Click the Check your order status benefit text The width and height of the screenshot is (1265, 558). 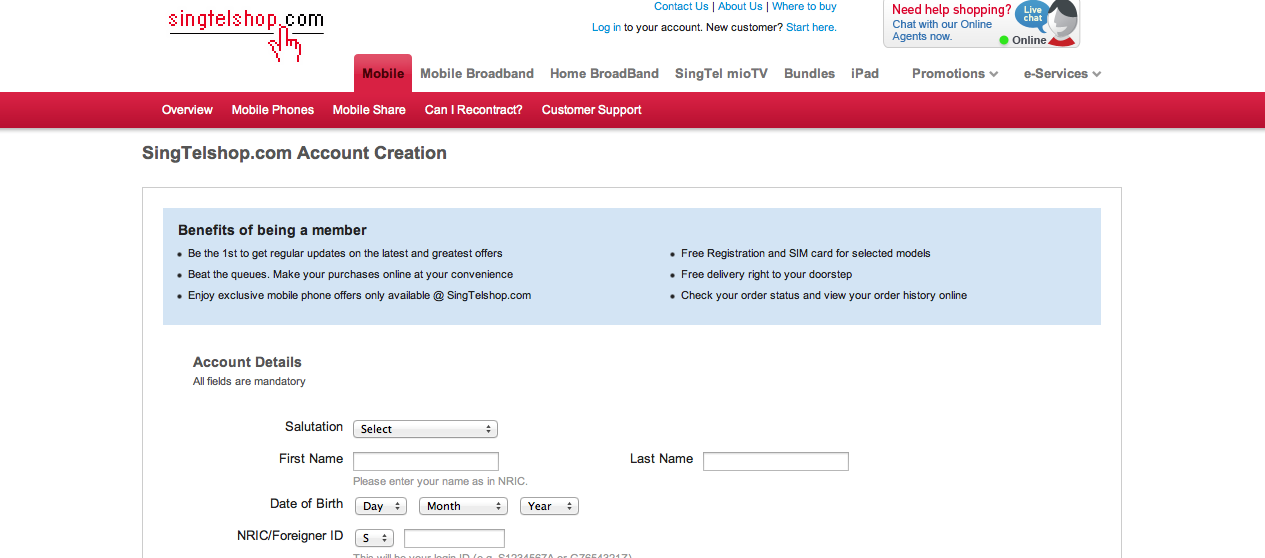[824, 295]
